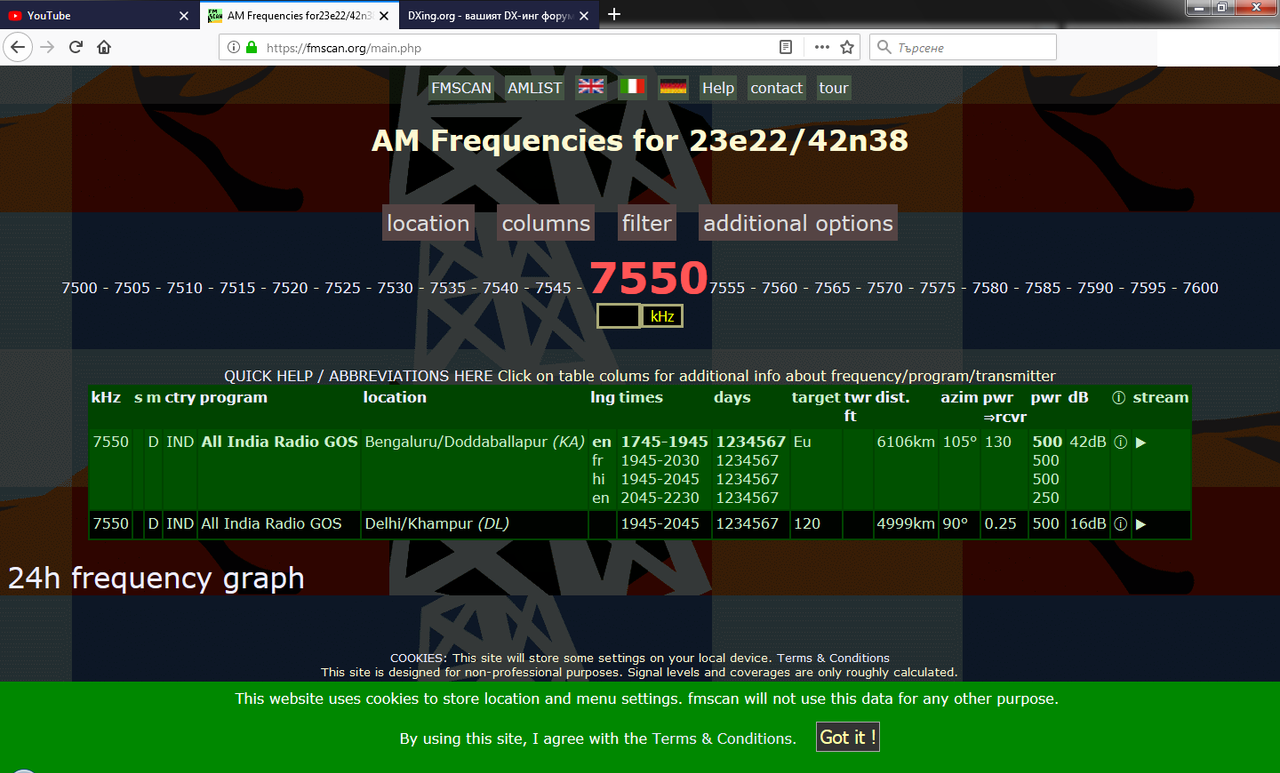The image size is (1280, 773).
Task: Start the site tour
Action: coord(834,88)
